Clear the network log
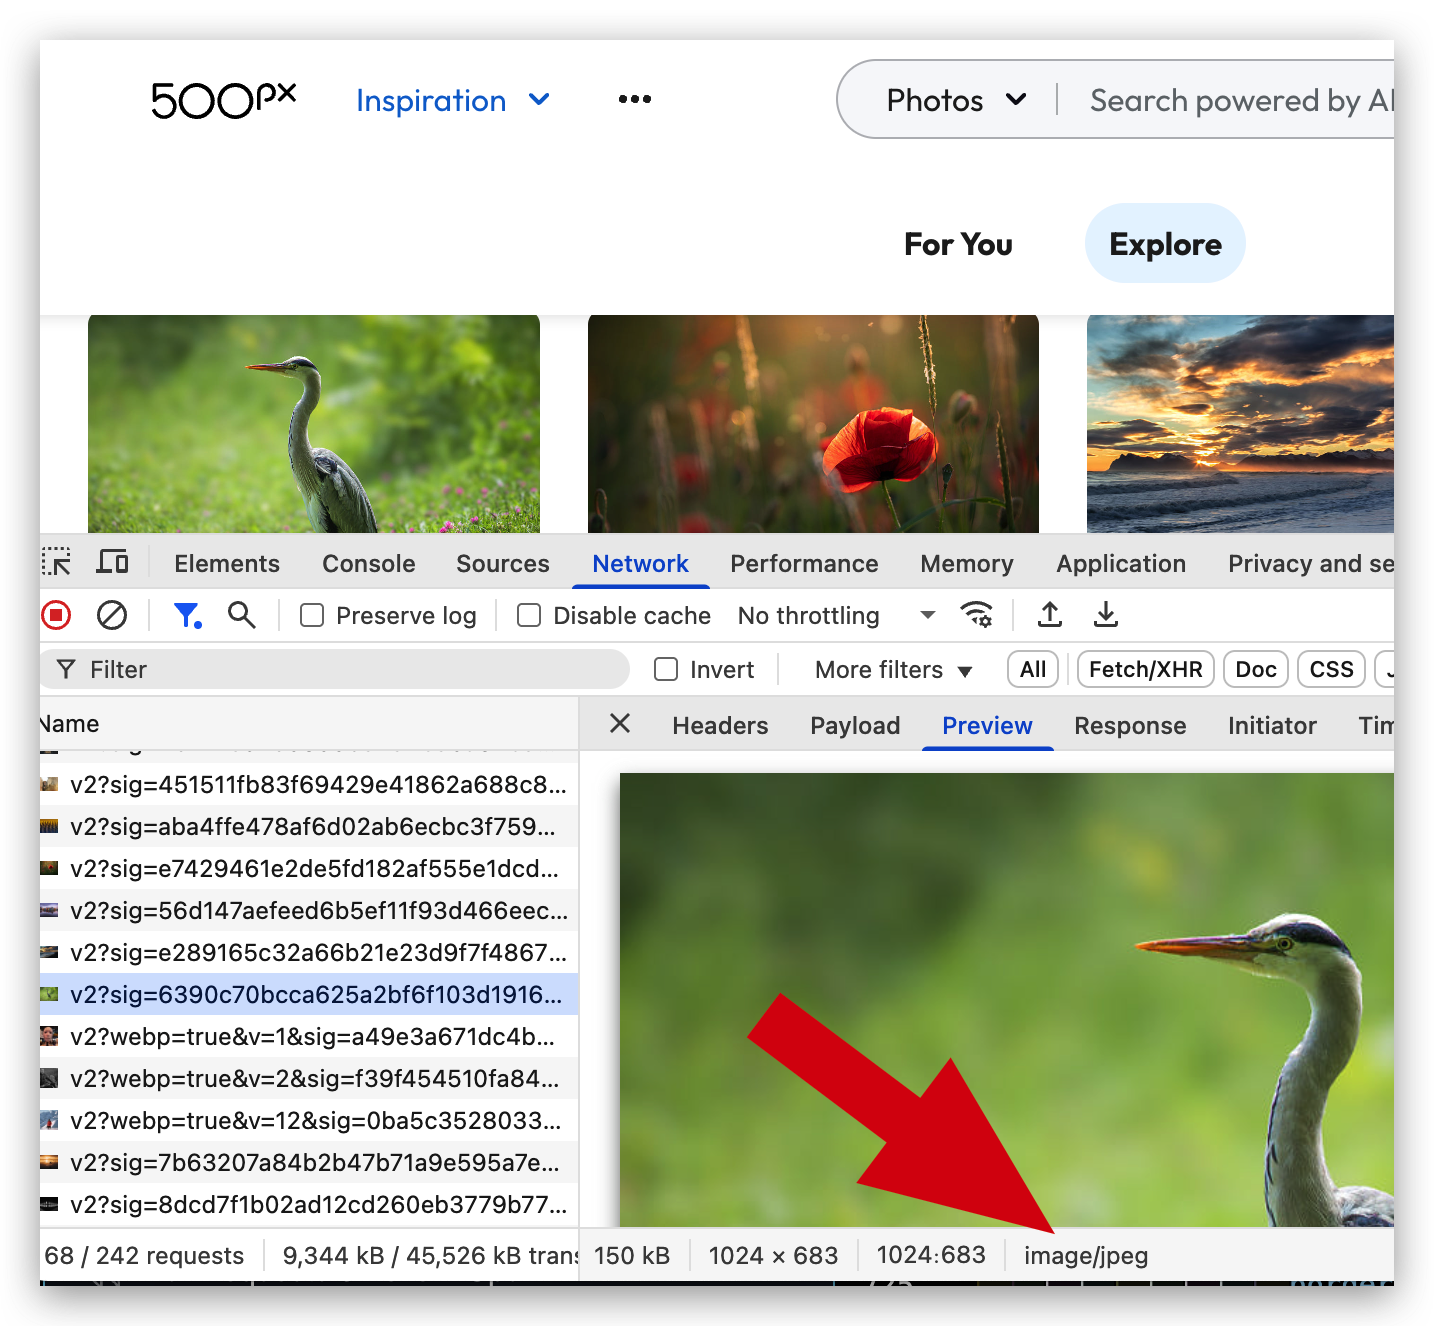 112,615
